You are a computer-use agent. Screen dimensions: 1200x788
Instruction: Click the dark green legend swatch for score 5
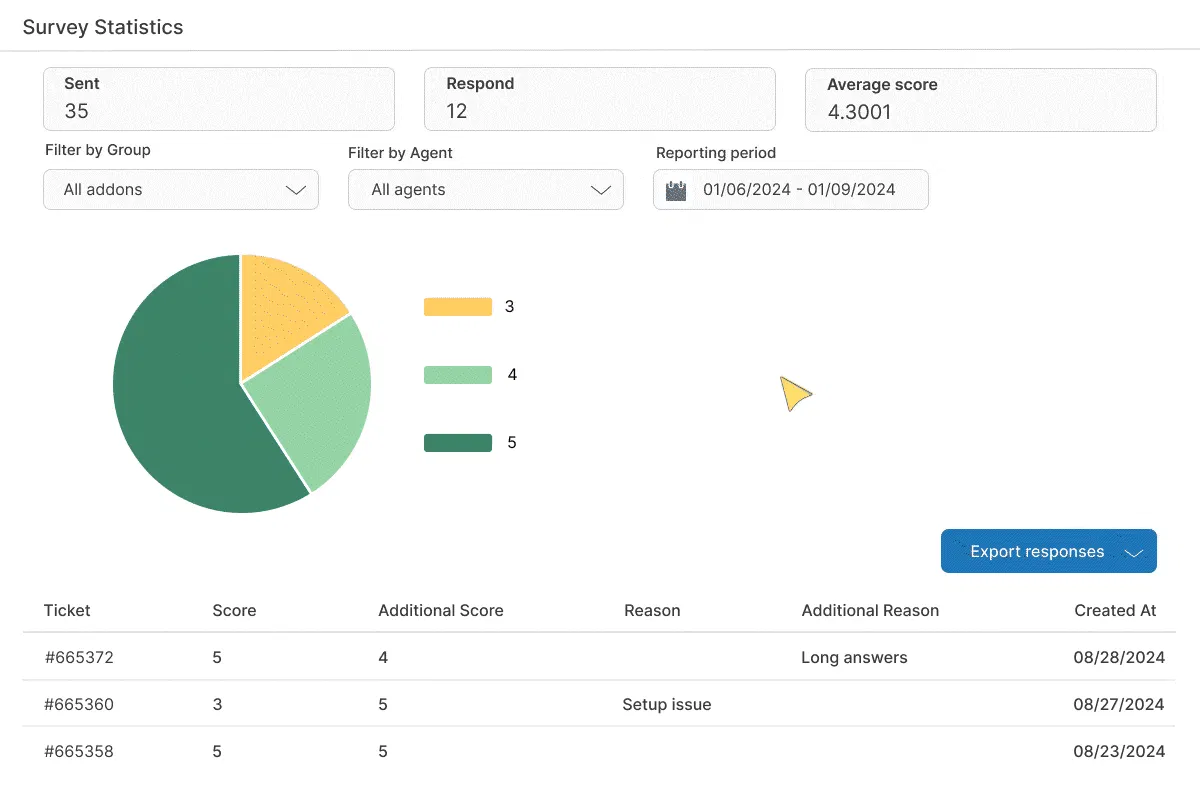point(458,443)
